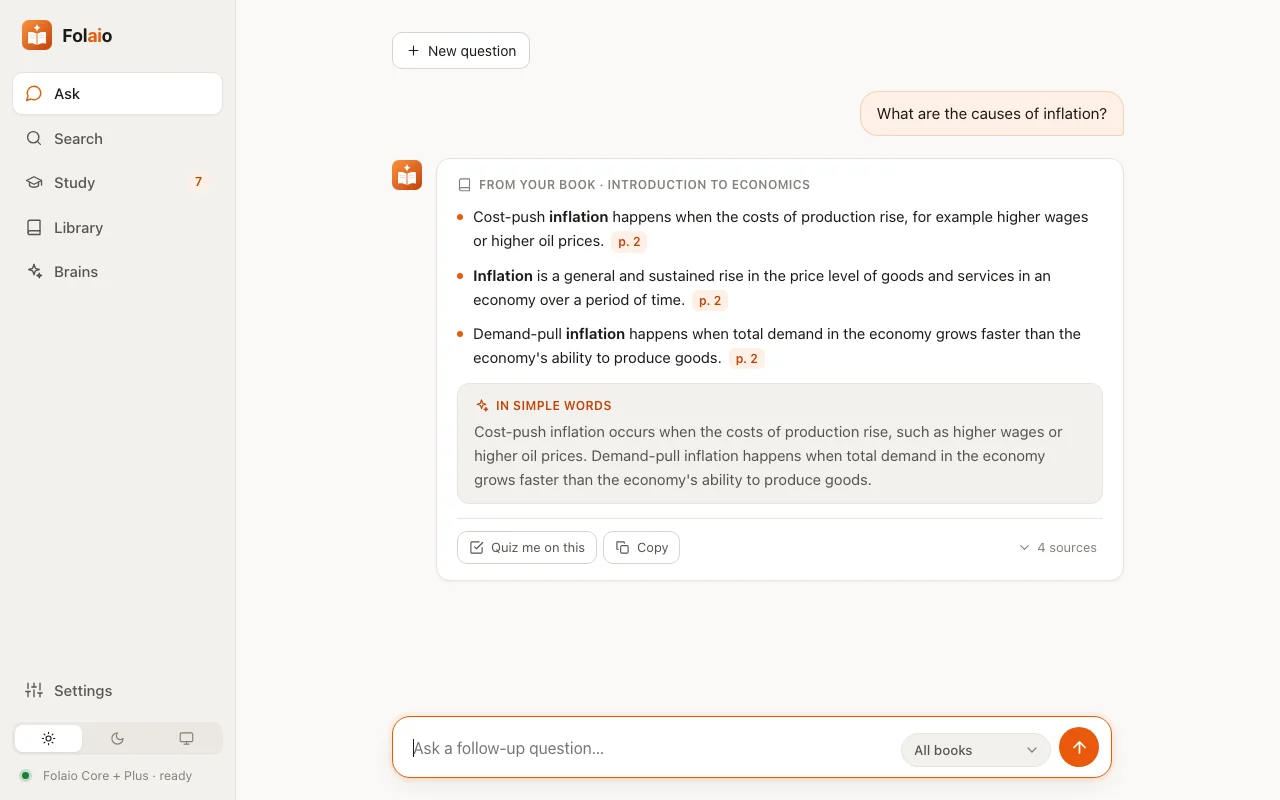Click the orange send arrow button
This screenshot has width=1280, height=800.
point(1079,747)
